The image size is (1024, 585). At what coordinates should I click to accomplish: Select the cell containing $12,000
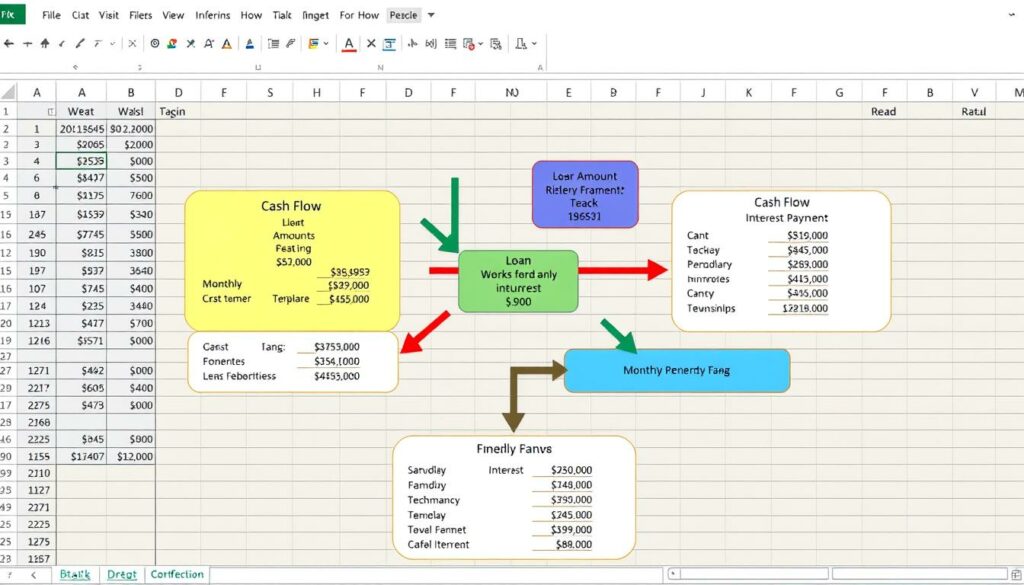coord(131,456)
